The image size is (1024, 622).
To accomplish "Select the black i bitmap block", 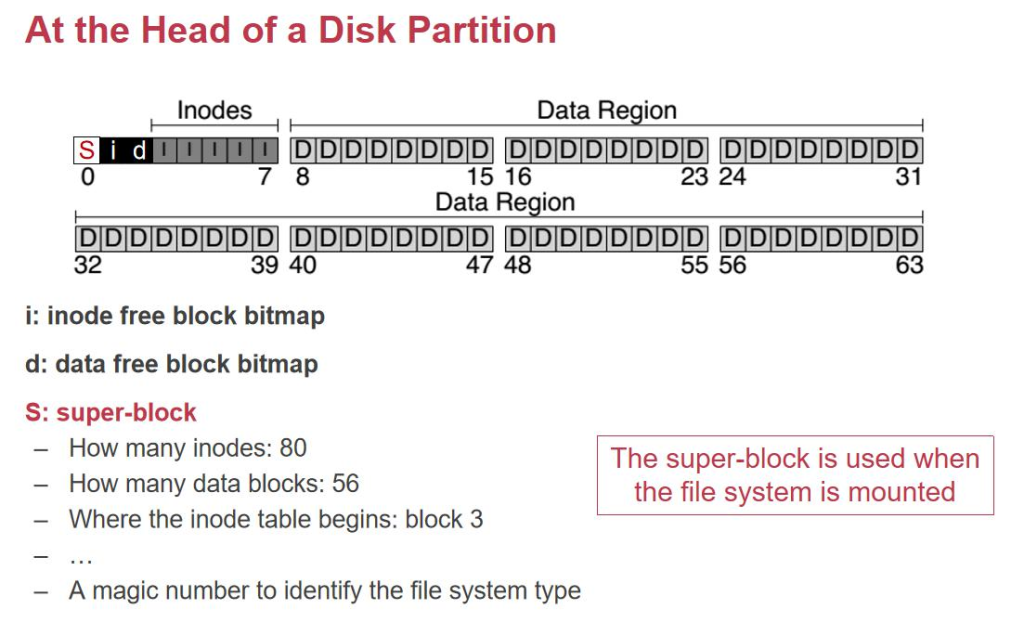I will click(x=114, y=151).
